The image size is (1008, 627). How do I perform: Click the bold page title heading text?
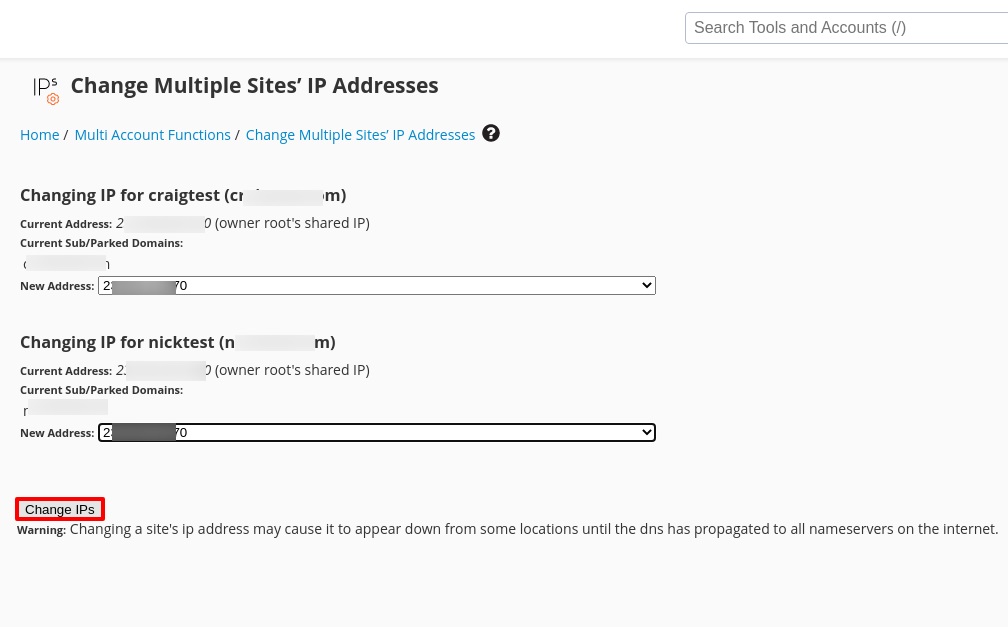(254, 86)
